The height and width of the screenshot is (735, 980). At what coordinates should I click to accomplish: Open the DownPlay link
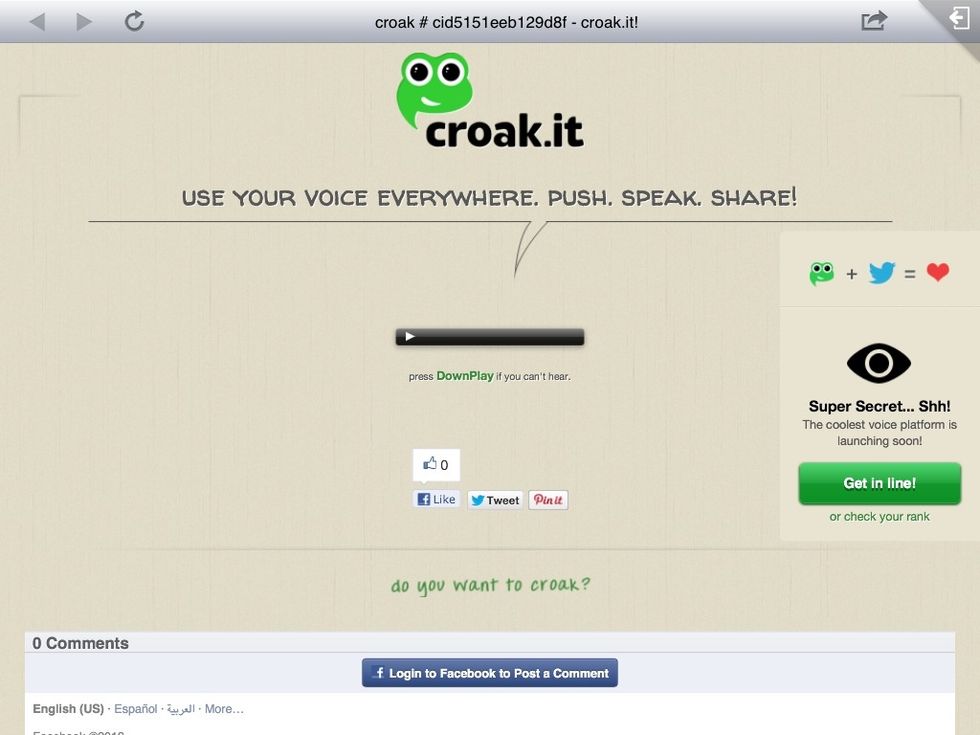(x=464, y=376)
